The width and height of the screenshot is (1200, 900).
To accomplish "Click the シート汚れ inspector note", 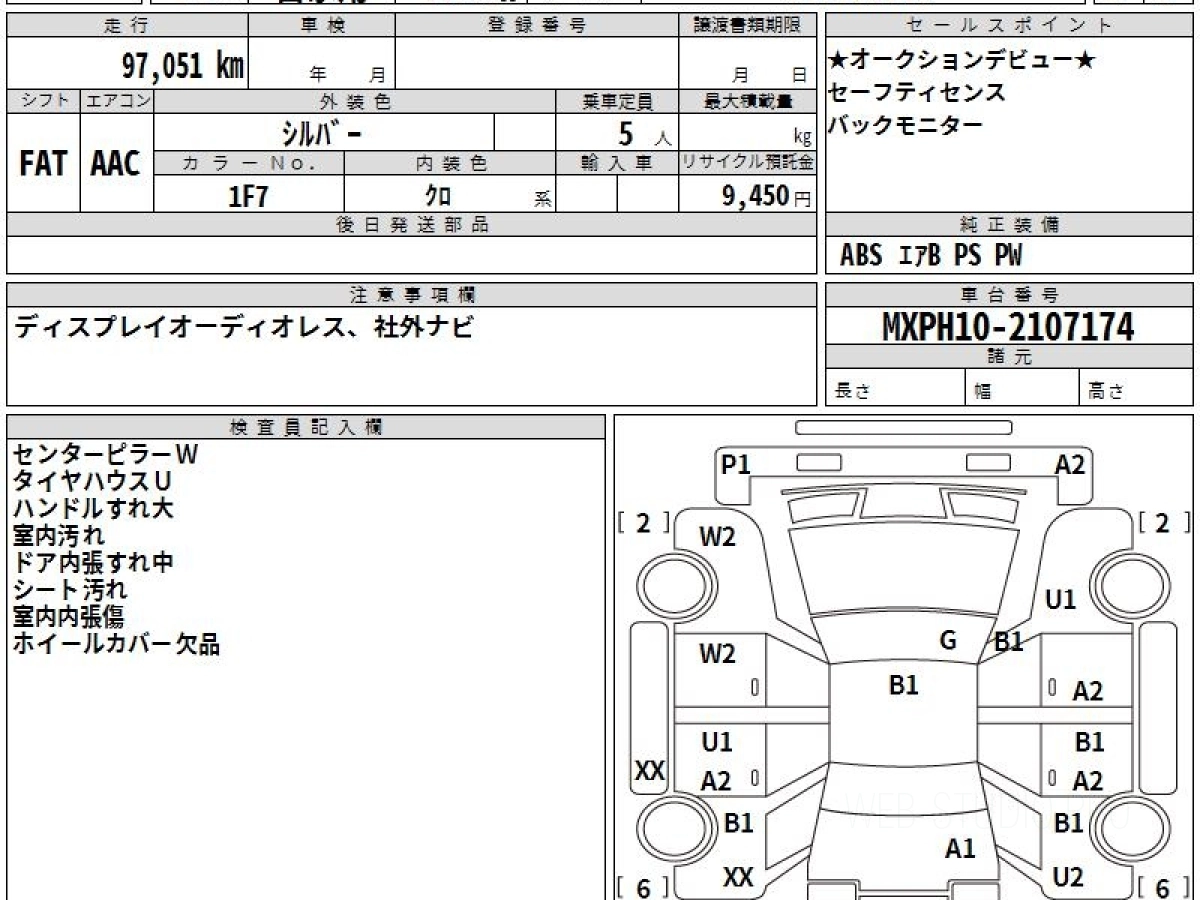I will pos(69,589).
